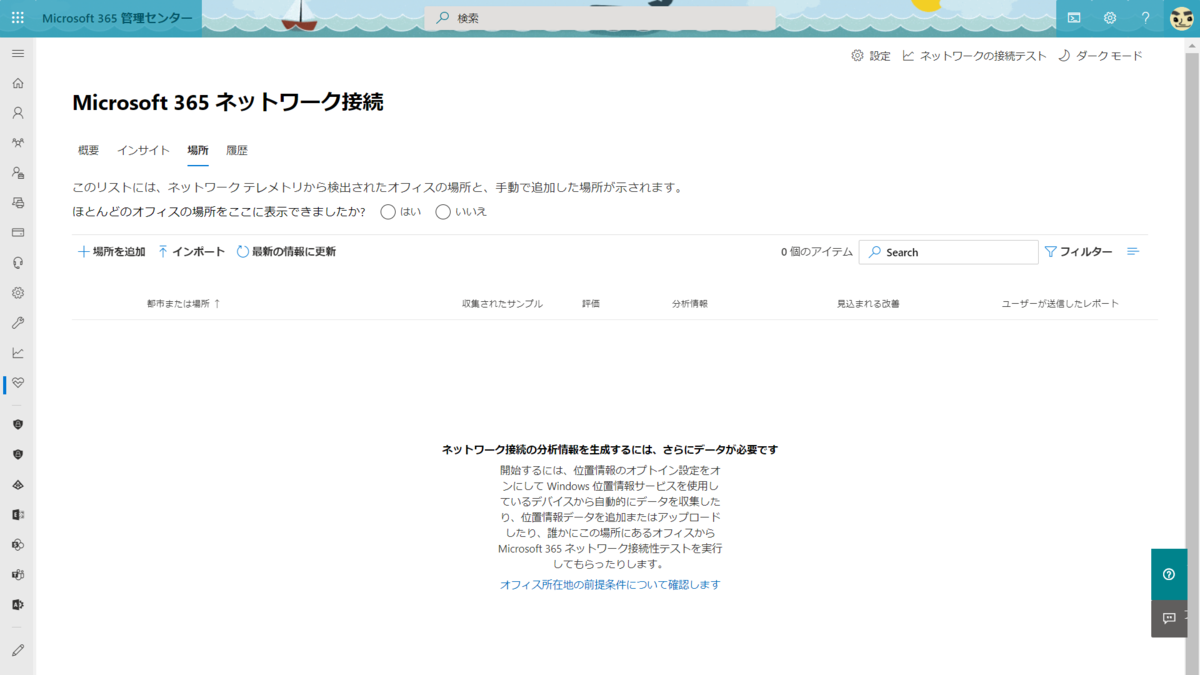Open Azure Active Directory admin center icon

pyautogui.click(x=18, y=485)
